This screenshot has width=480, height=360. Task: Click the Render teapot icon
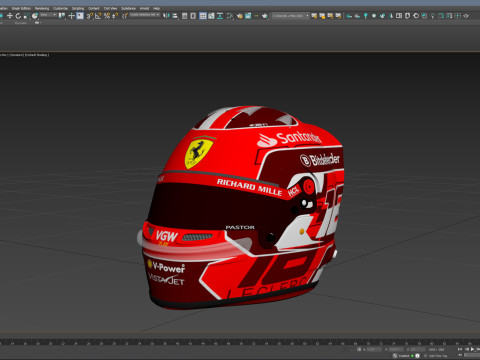tap(265, 16)
